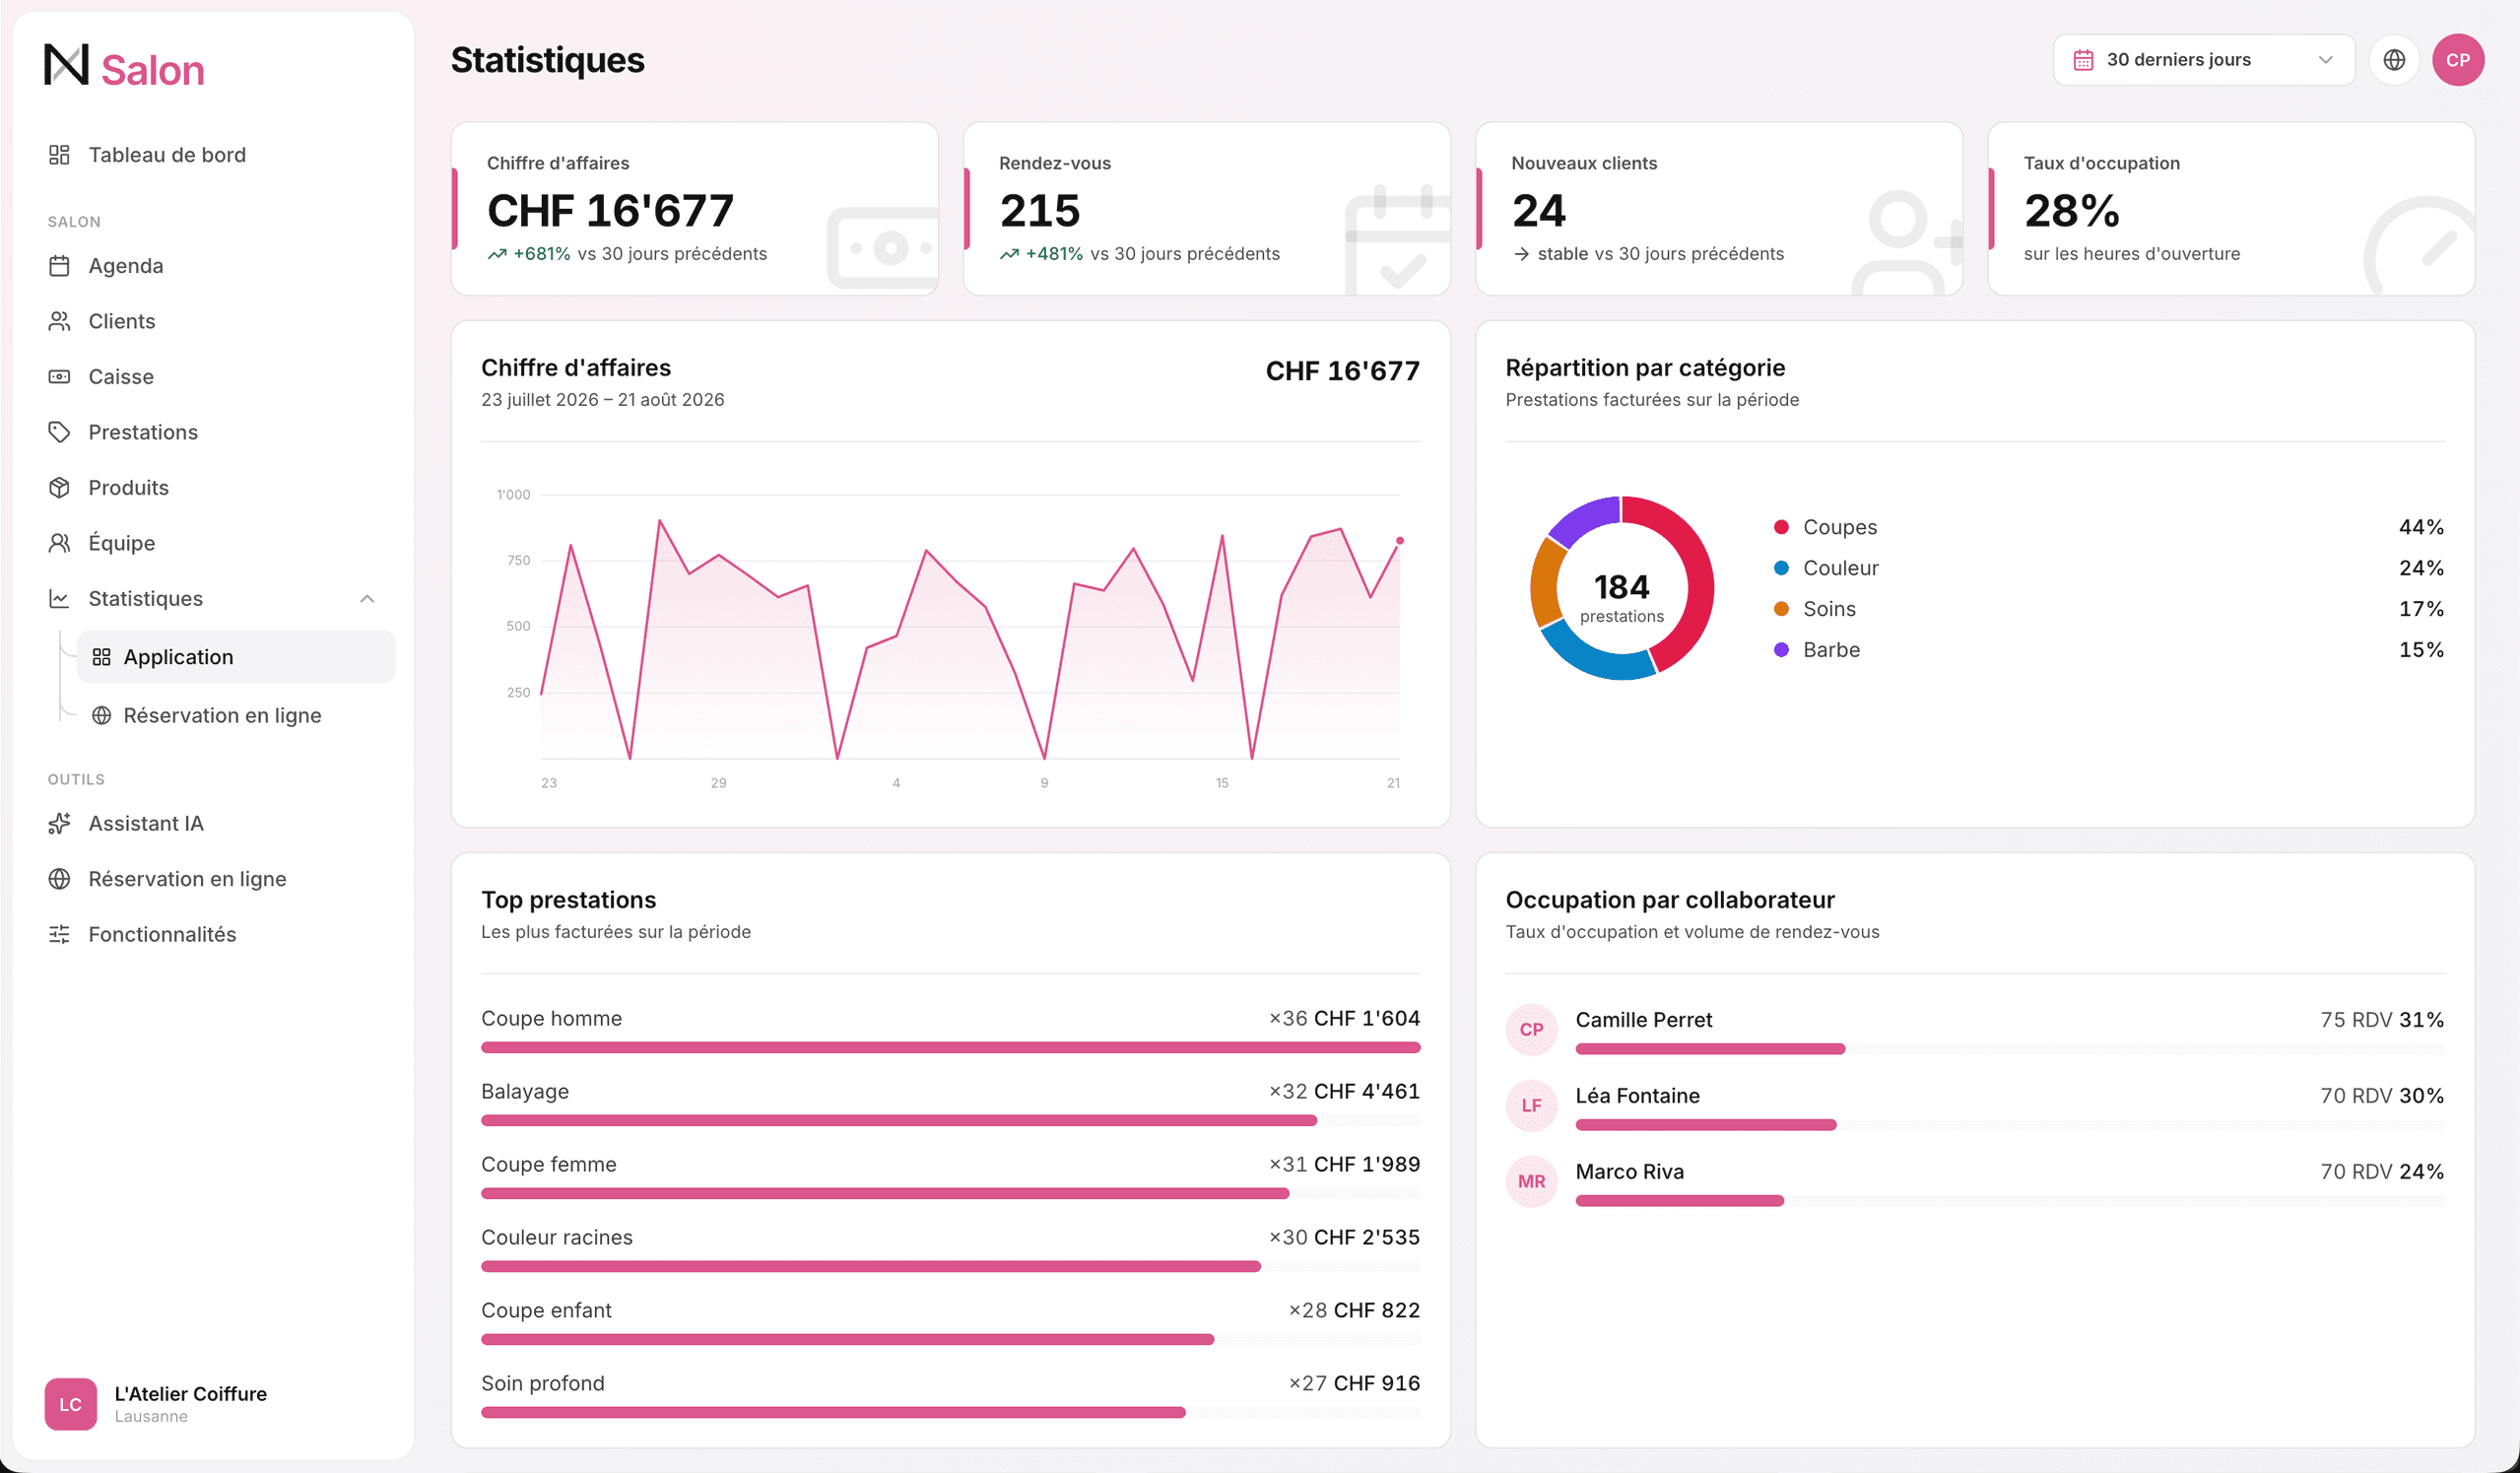Open the Clients page
Viewport: 2520px width, 1473px height.
point(122,321)
